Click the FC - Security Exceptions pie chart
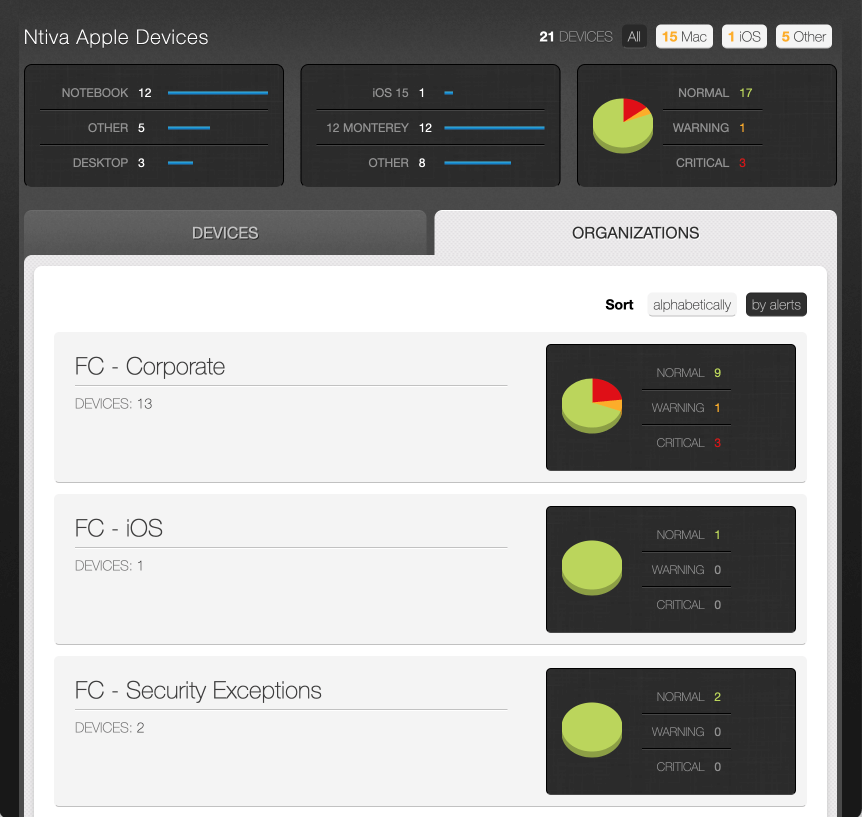 point(592,729)
